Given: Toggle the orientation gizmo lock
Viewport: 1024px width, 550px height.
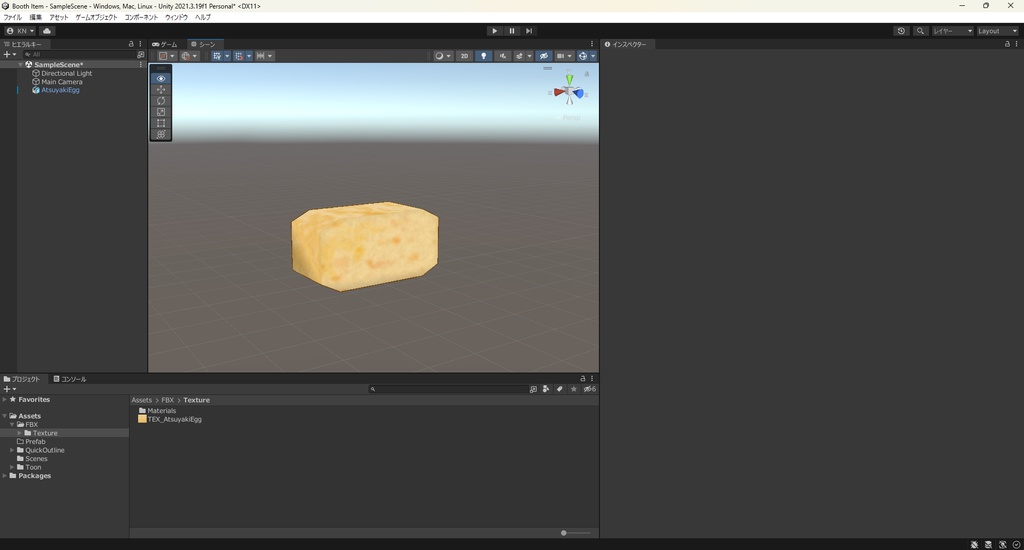Looking at the screenshot, I should pyautogui.click(x=586, y=74).
